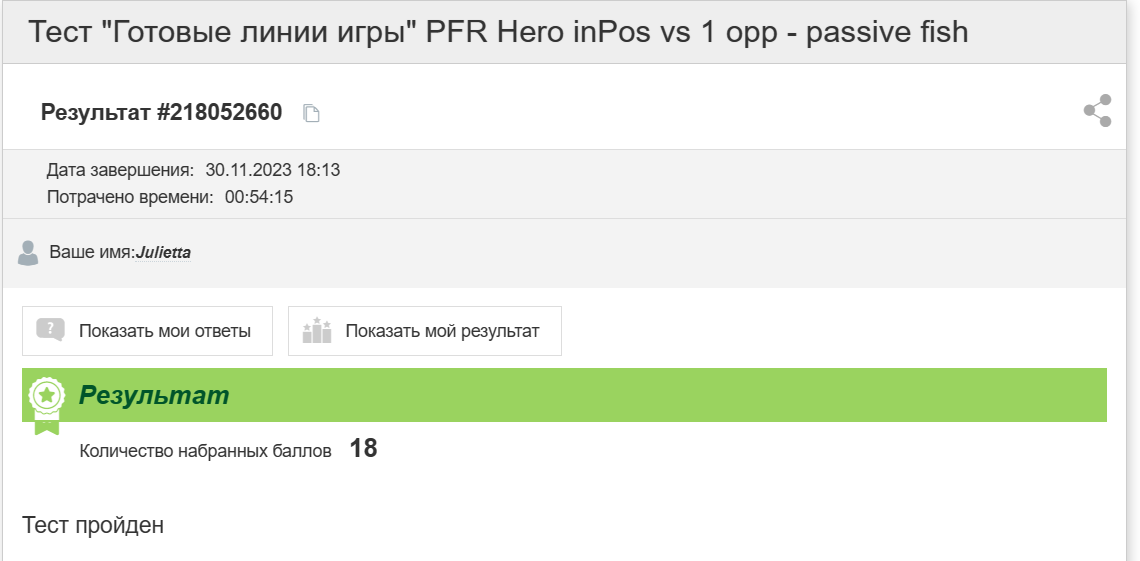Click the copy result number icon
Image resolution: width=1140 pixels, height=561 pixels.
311,113
